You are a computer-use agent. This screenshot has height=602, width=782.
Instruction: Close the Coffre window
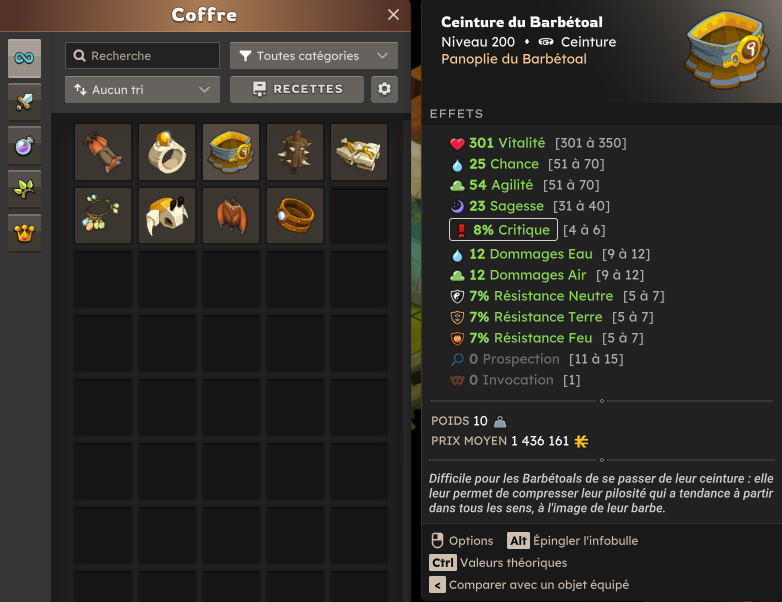coord(393,15)
